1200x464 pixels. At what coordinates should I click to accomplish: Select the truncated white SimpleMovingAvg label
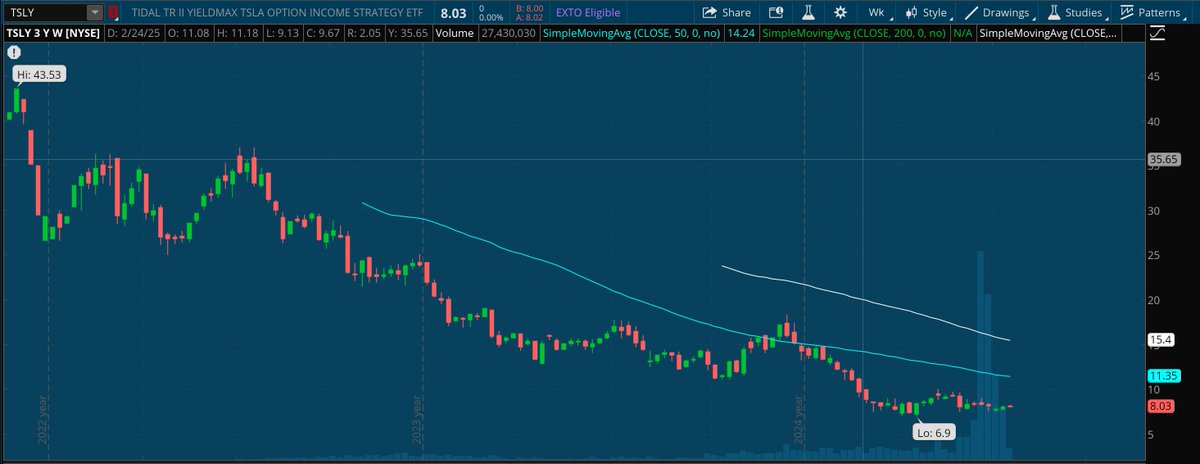pos(1046,34)
